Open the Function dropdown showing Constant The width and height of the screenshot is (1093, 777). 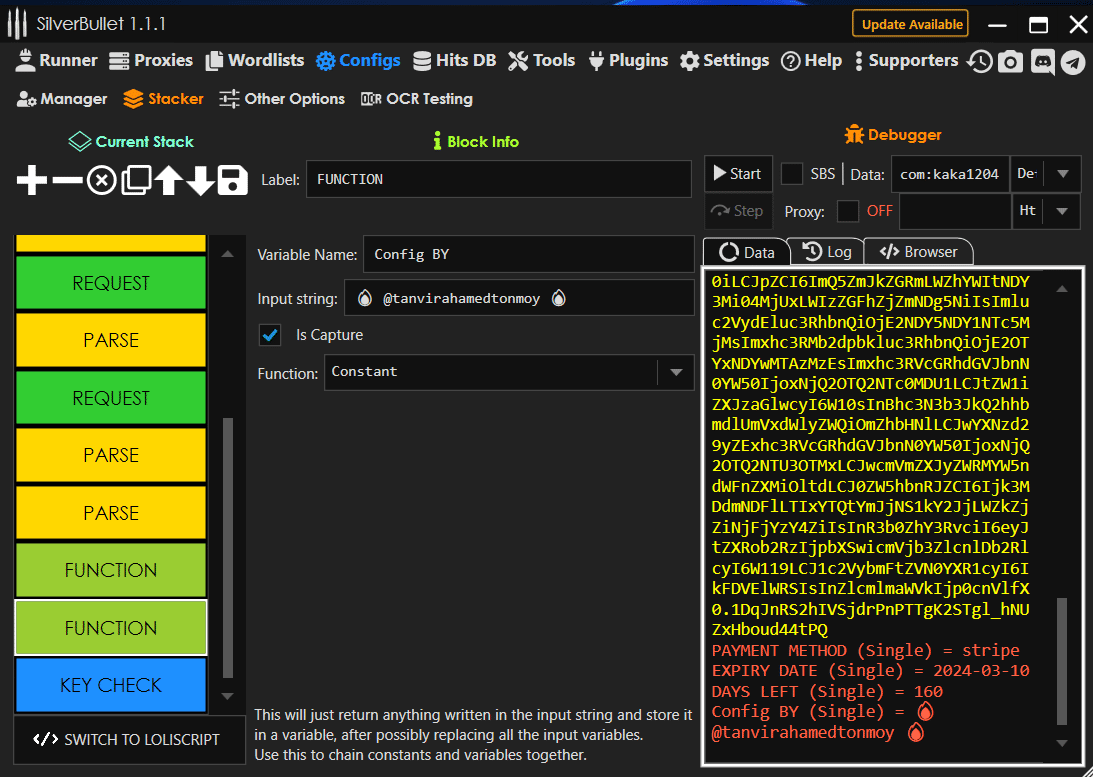509,373
